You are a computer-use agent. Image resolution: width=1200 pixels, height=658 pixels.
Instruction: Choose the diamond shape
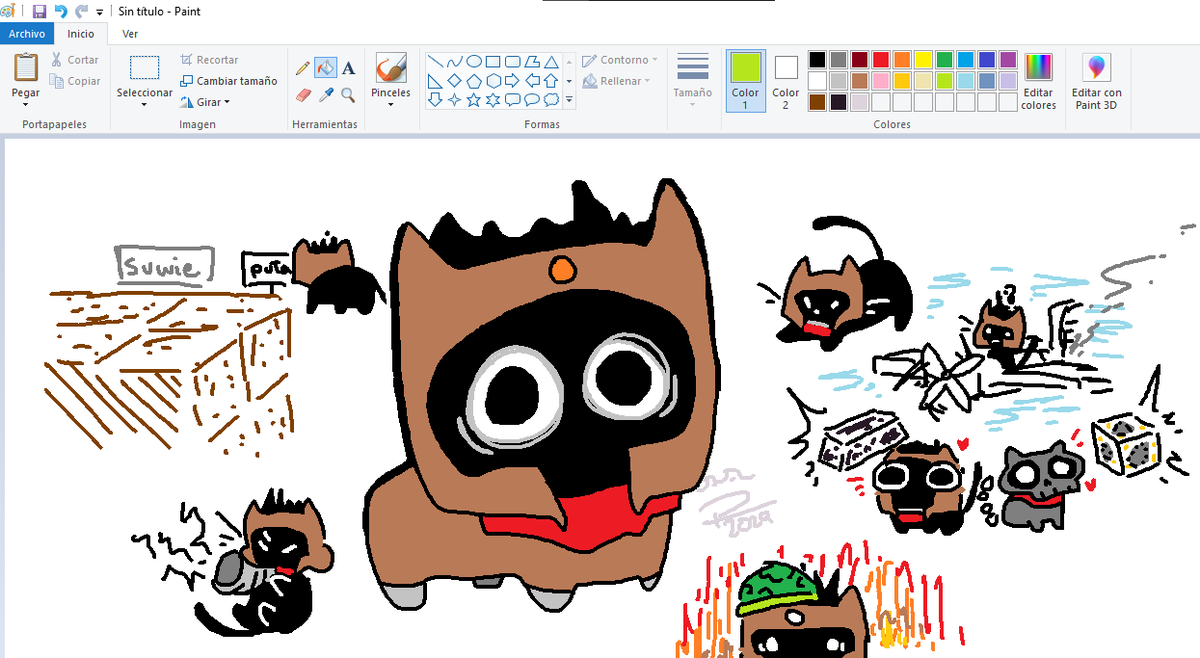tap(454, 80)
